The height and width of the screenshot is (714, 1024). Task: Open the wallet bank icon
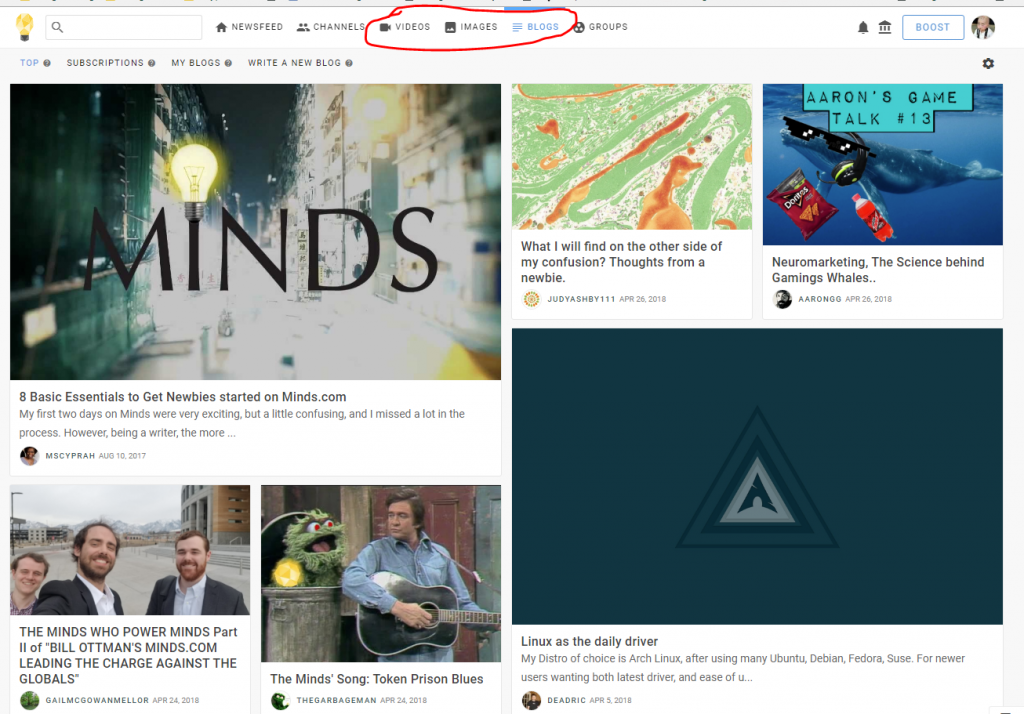pyautogui.click(x=885, y=27)
